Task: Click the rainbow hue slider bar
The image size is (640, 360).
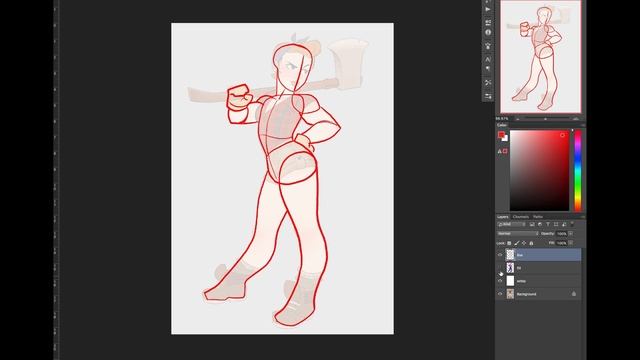Action: point(578,171)
